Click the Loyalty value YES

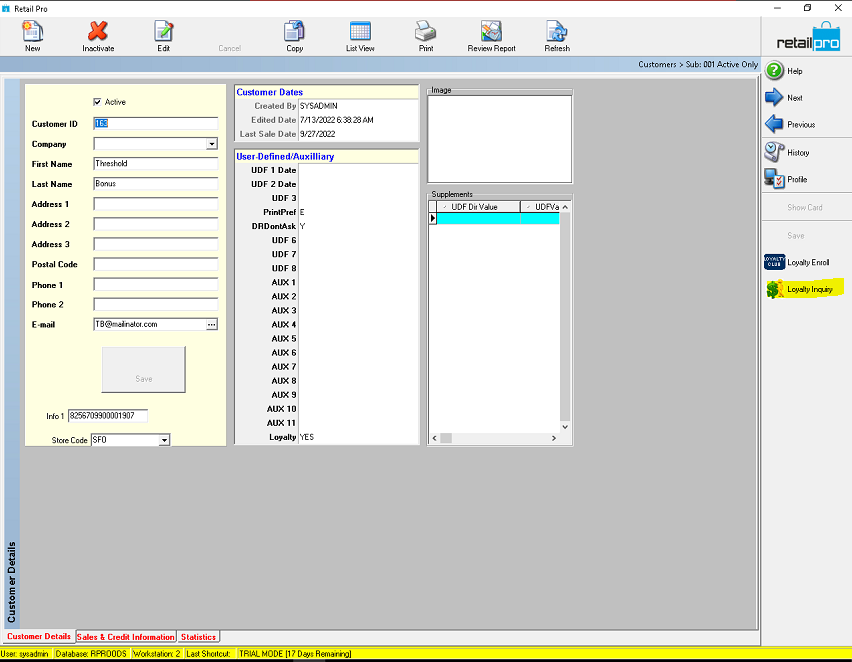point(306,437)
